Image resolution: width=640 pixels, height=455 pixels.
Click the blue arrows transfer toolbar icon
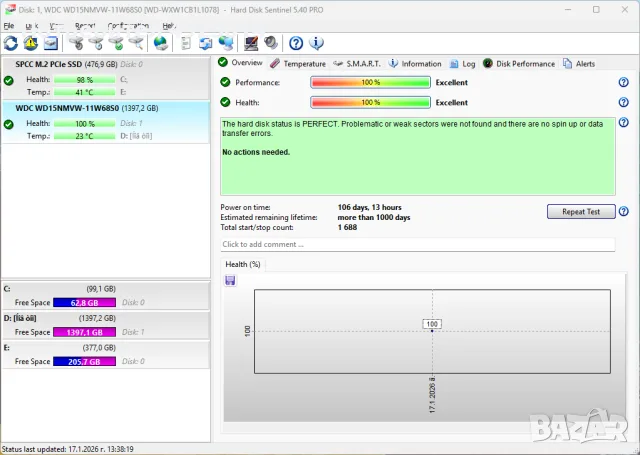[205, 43]
